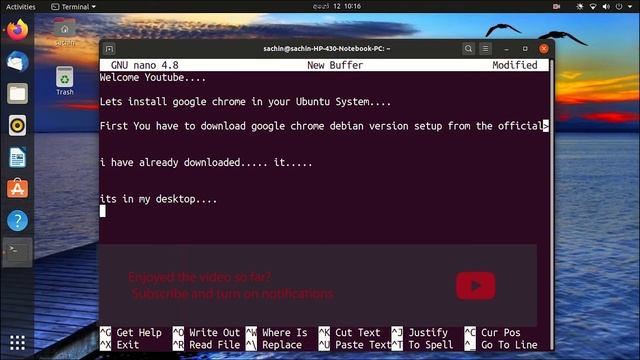This screenshot has height=360, width=640.
Task: Click the 'i have already downloaded' line
Action: coord(206,162)
